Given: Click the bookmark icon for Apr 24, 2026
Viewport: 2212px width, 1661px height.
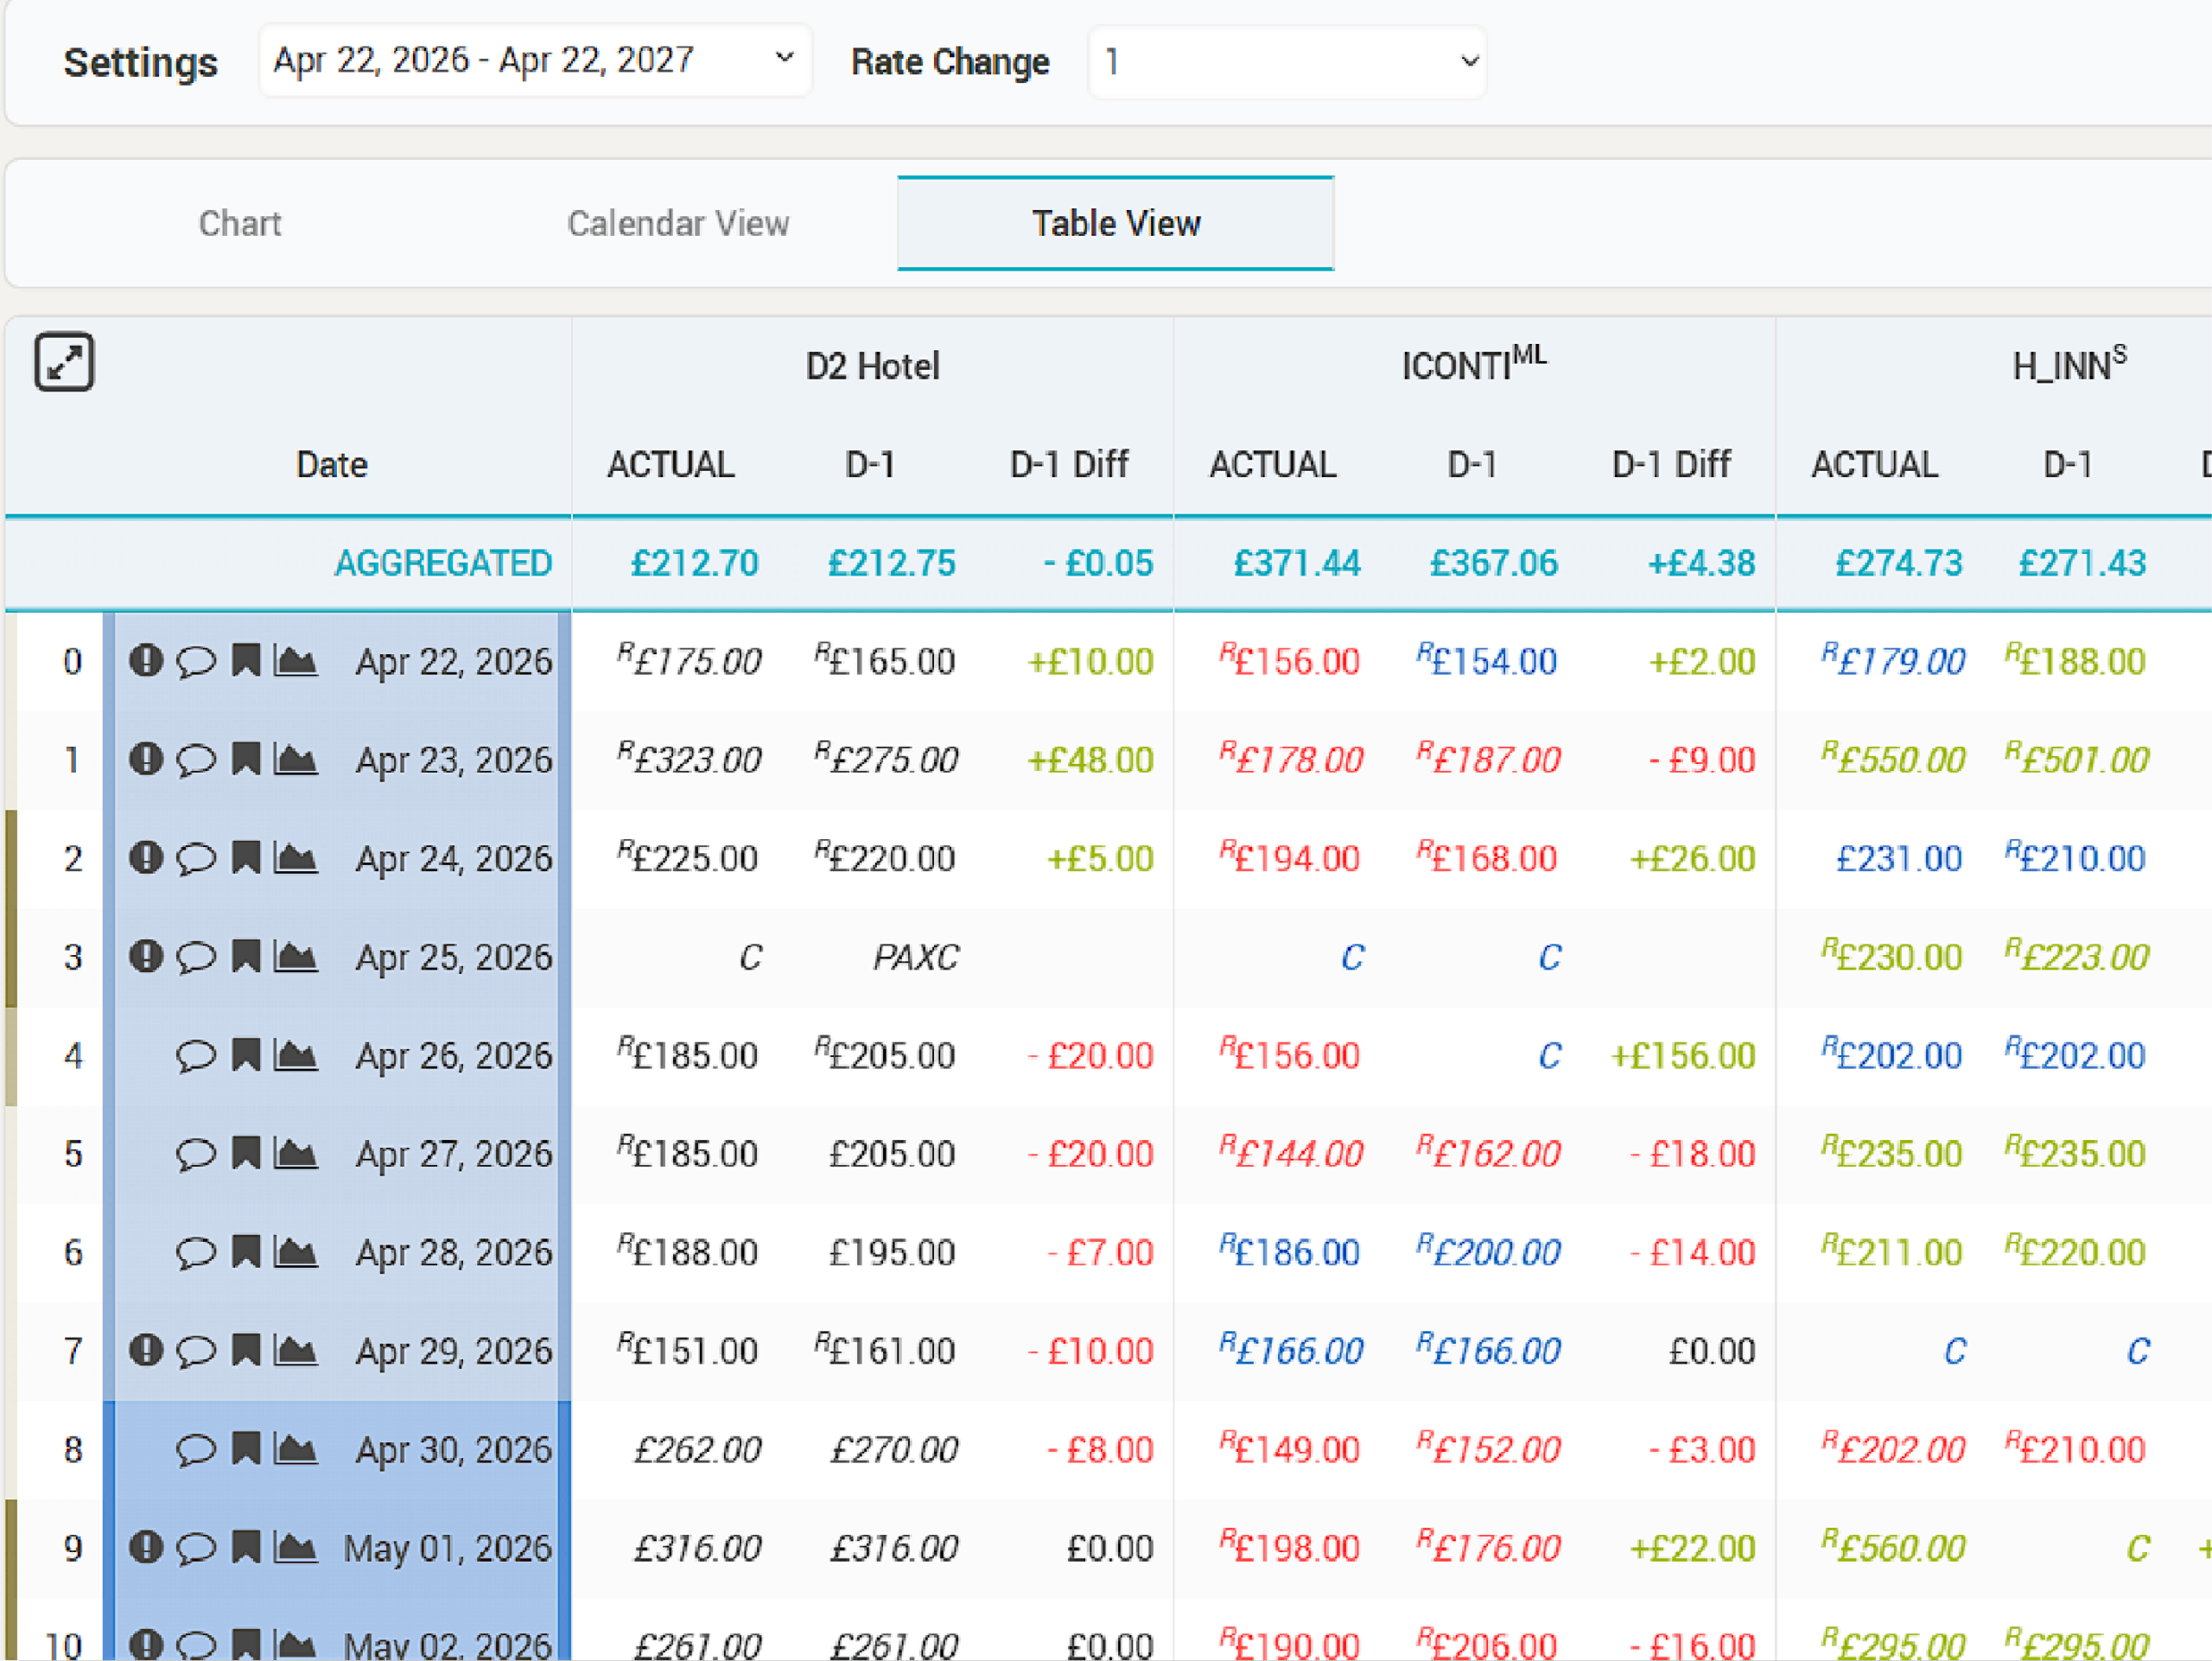Looking at the screenshot, I should (x=246, y=858).
